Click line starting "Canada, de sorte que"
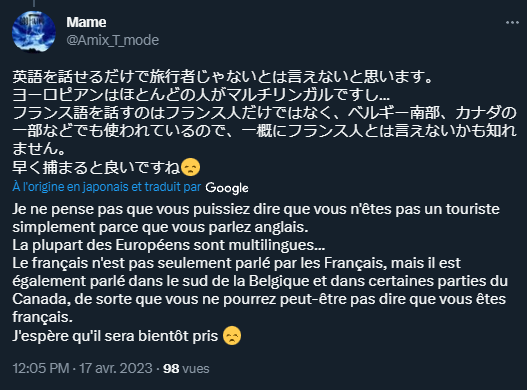The image size is (527, 390). (259, 299)
